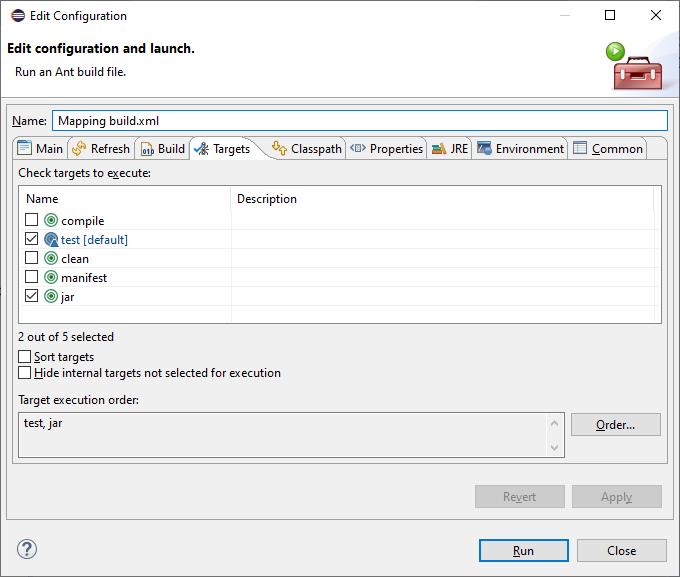The width and height of the screenshot is (680, 577).
Task: Close the dialog with X button
Action: point(656,15)
